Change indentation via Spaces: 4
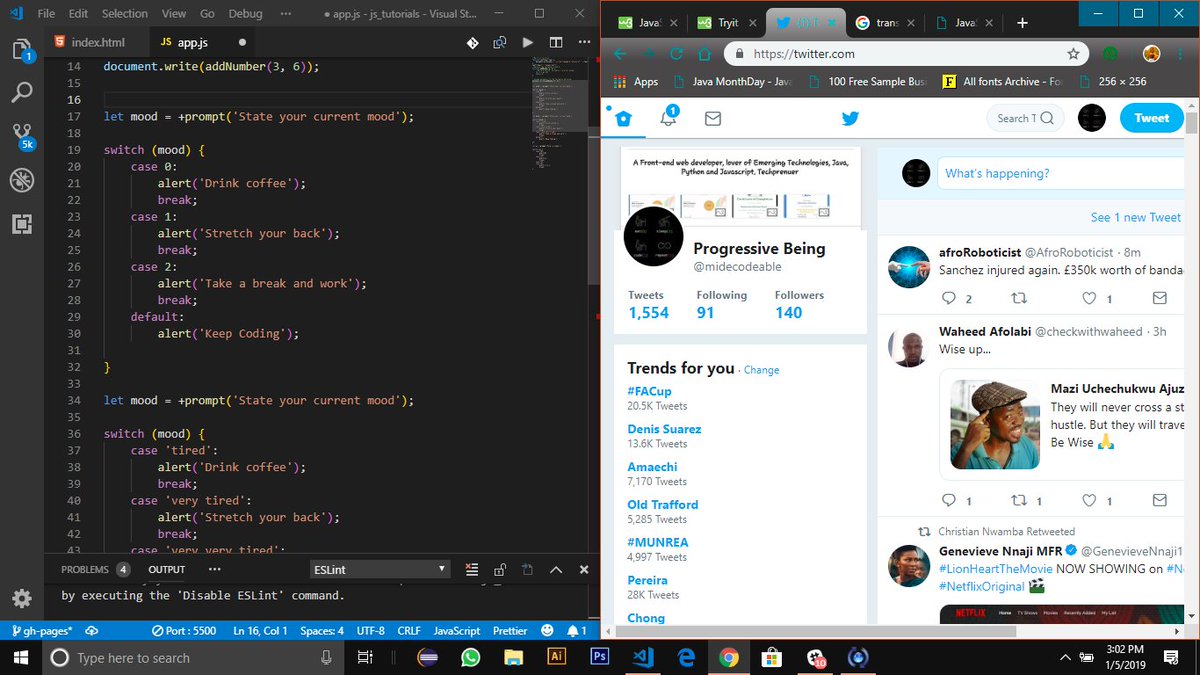This screenshot has height=675, width=1200. [x=322, y=631]
